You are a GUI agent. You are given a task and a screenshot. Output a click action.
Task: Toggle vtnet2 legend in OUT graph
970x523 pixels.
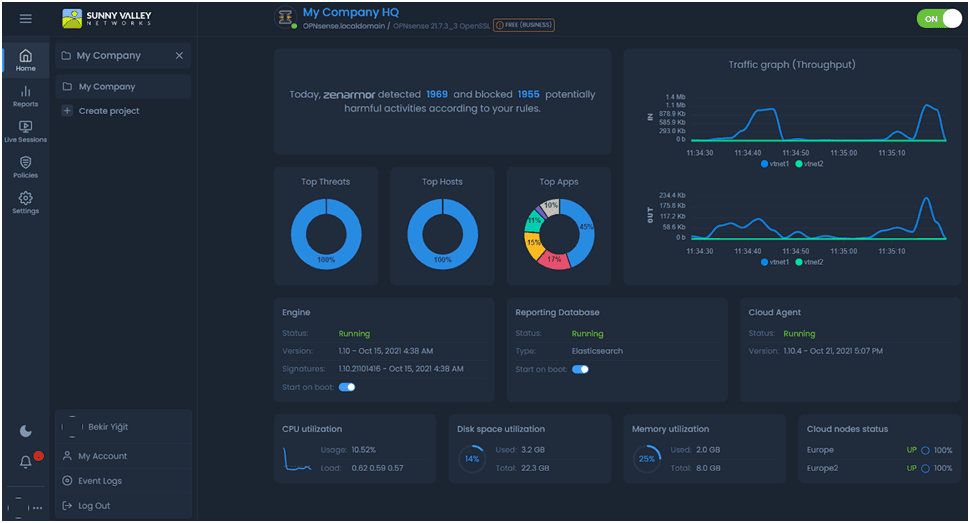pyautogui.click(x=810, y=262)
